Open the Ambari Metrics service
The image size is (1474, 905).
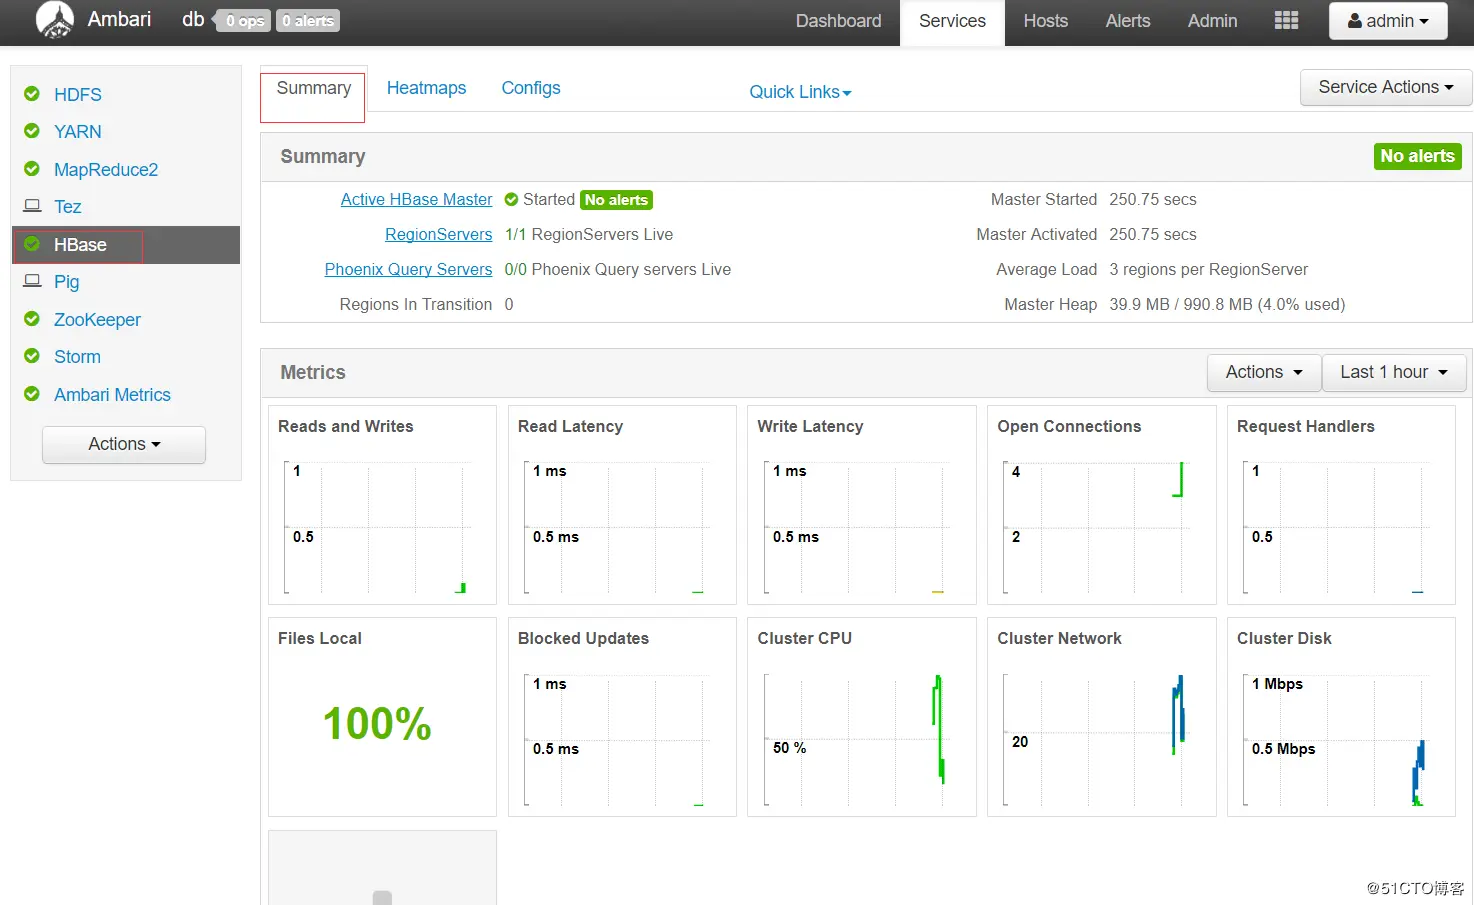[112, 395]
